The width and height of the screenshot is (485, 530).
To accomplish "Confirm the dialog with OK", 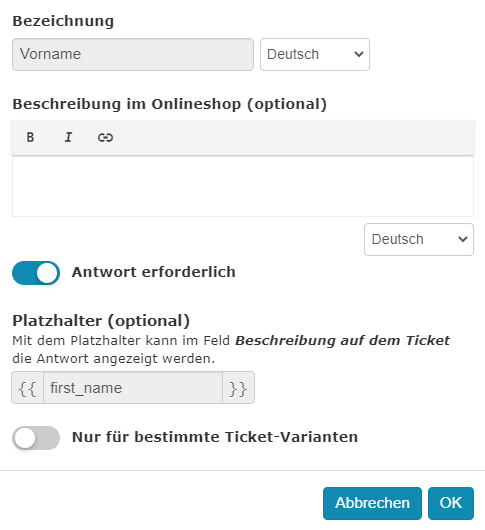I will tap(451, 503).
